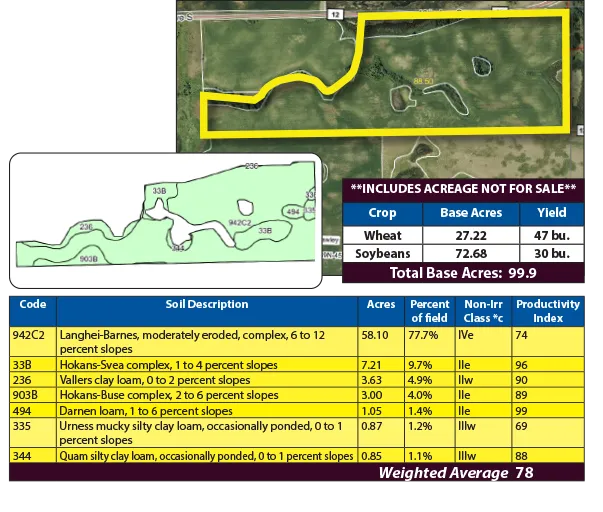Select the Vallers clay loam row
Image resolution: width=603 pixels, height=512 pixels.
click(207, 380)
